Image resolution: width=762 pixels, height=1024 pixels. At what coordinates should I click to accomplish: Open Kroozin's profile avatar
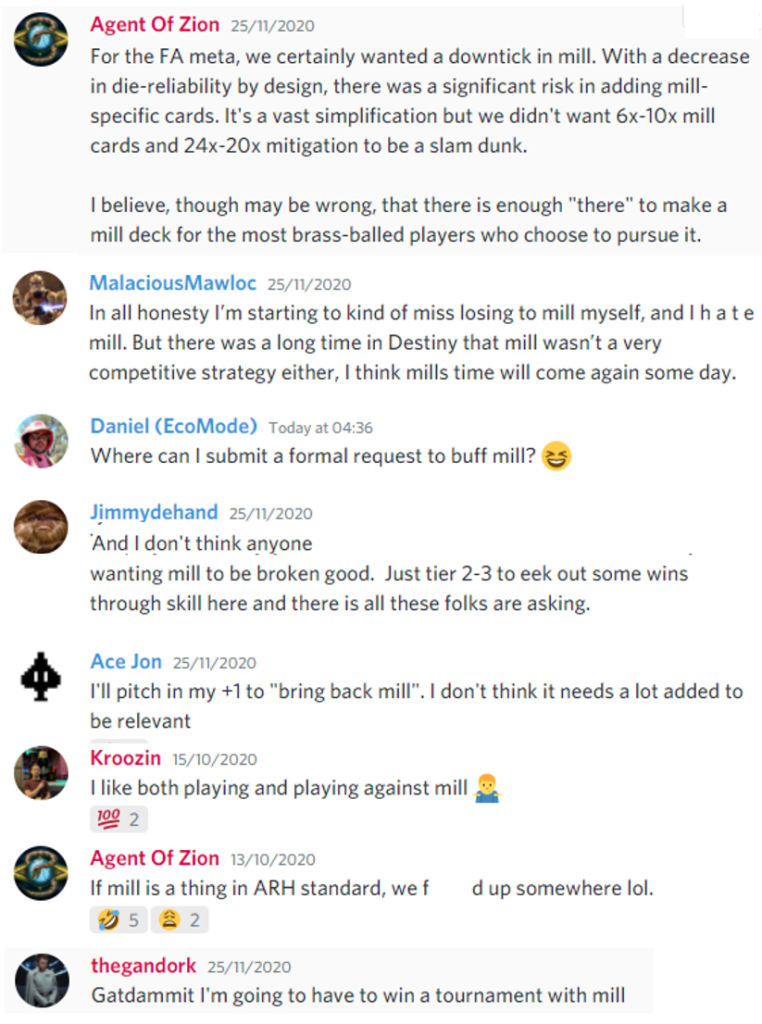(x=41, y=772)
